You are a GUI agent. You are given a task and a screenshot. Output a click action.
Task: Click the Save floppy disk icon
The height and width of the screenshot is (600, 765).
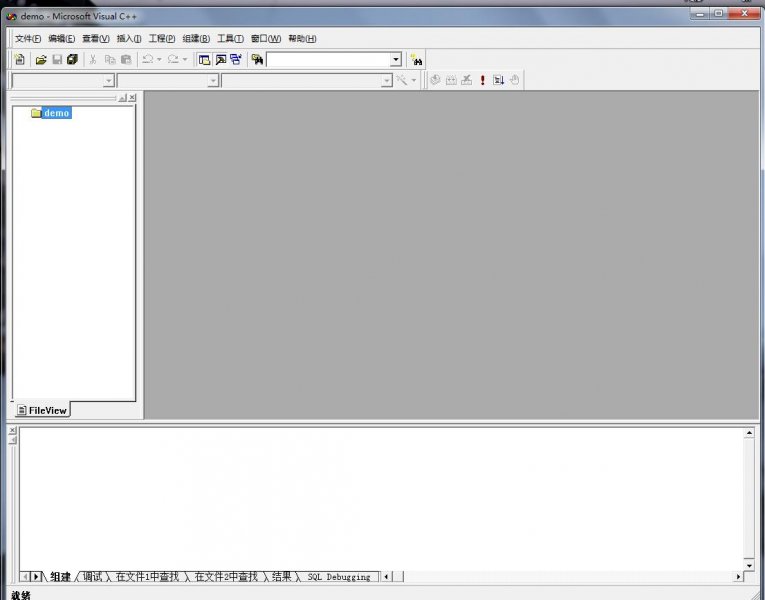(x=57, y=60)
